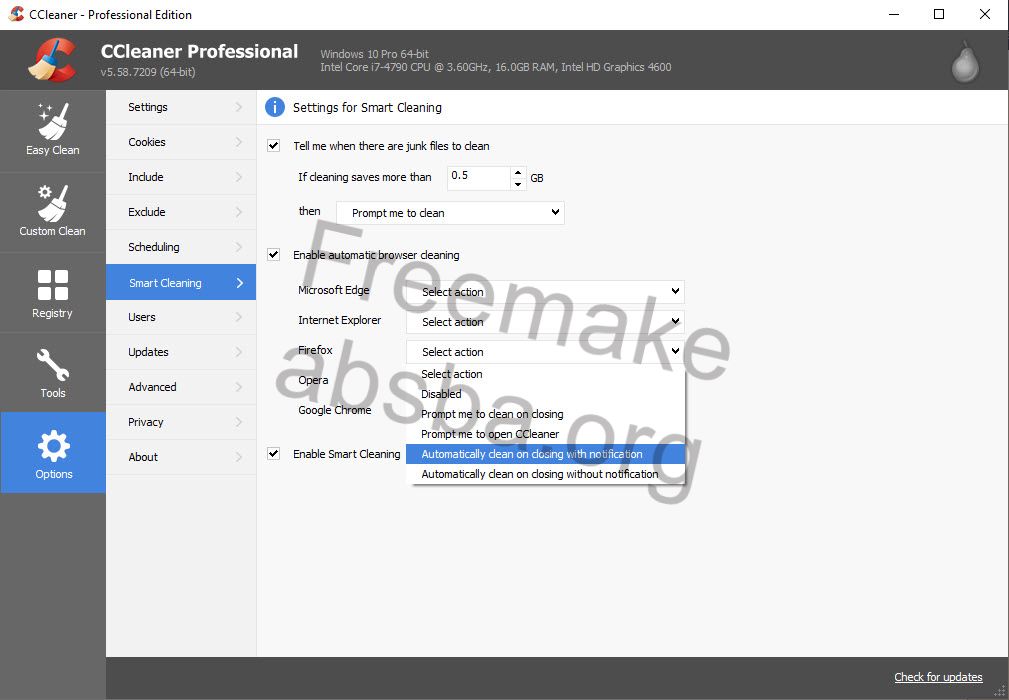
Task: Choose 'Prompt me to open CCleaner'
Action: pyautogui.click(x=545, y=434)
